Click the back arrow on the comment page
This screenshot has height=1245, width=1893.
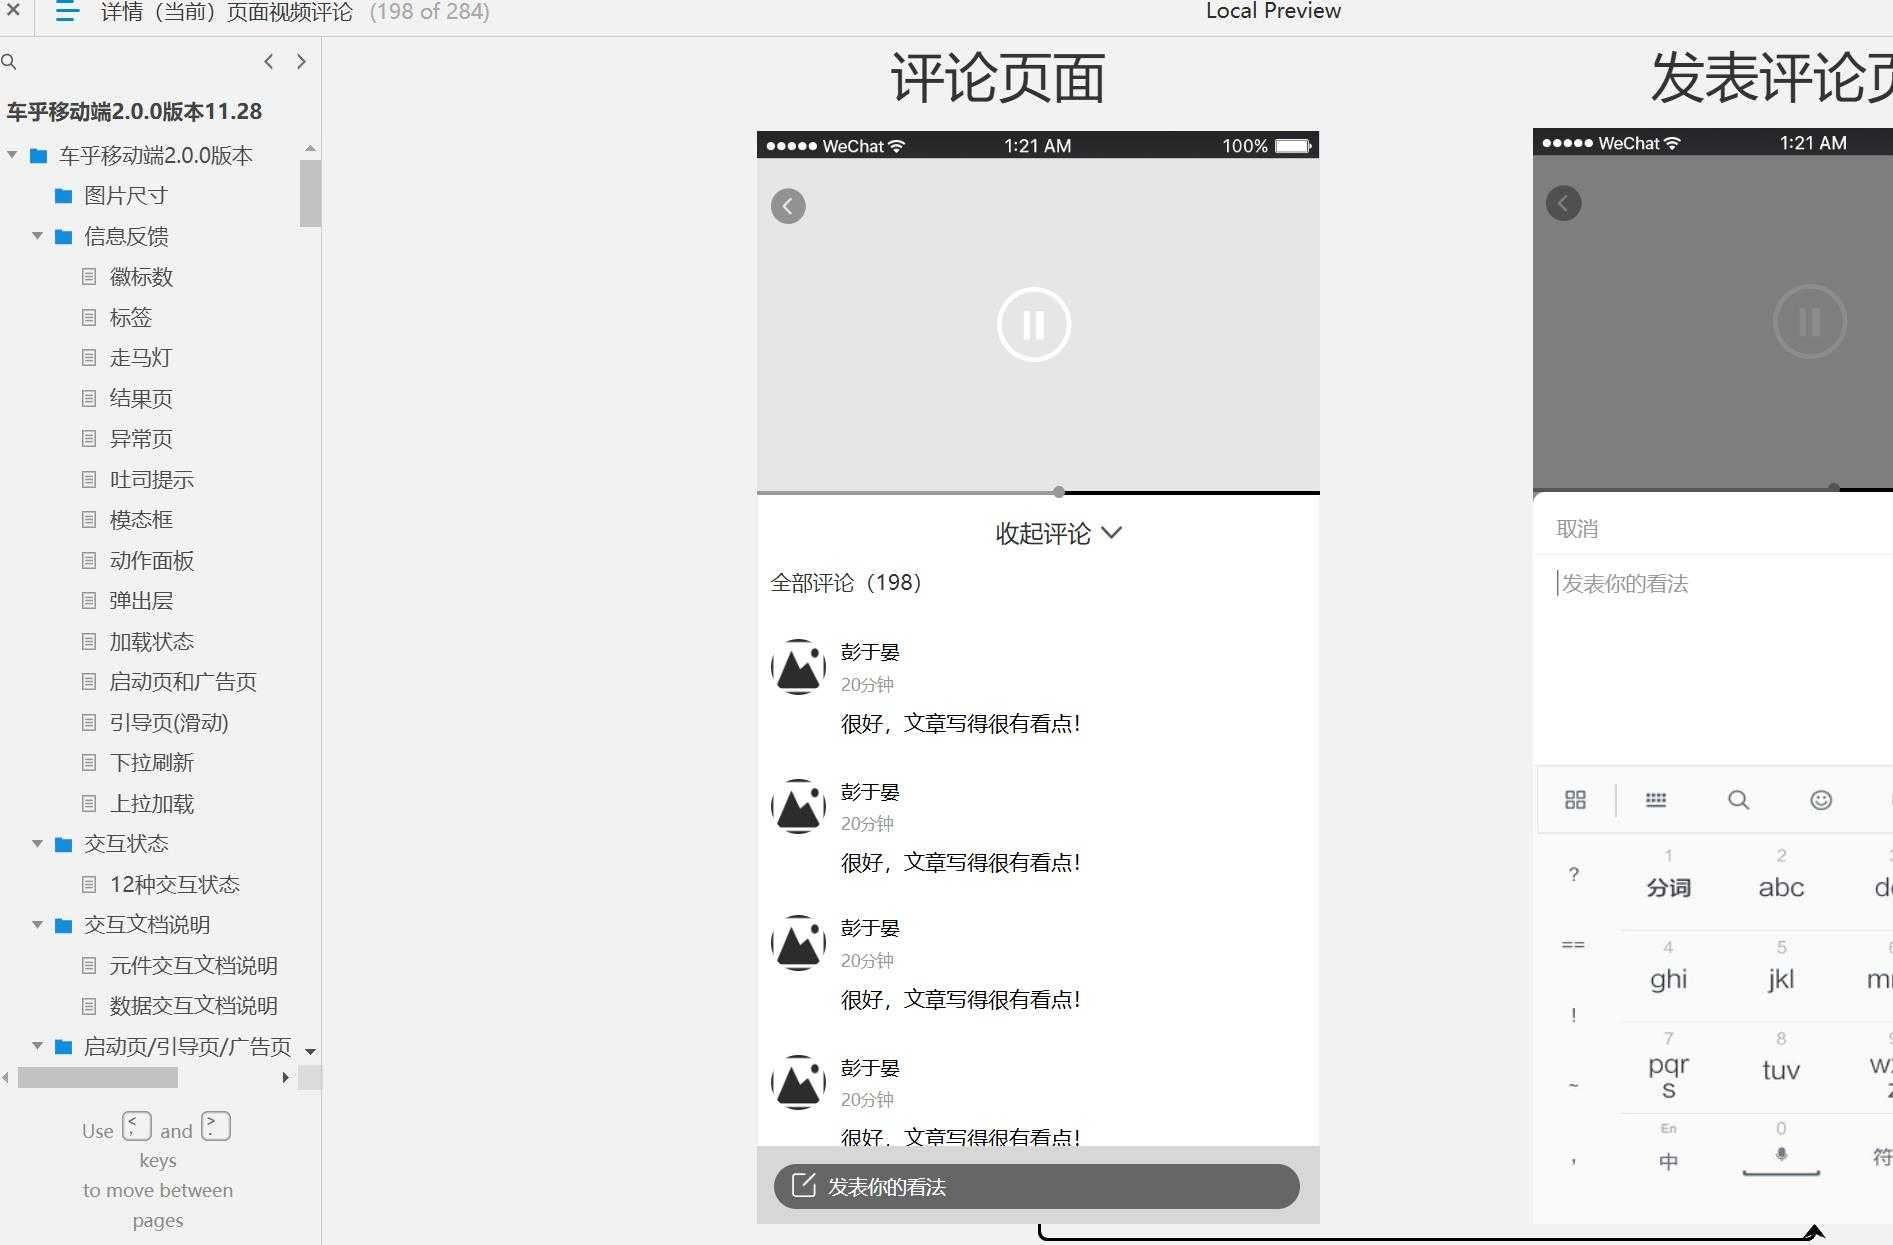pyautogui.click(x=788, y=206)
